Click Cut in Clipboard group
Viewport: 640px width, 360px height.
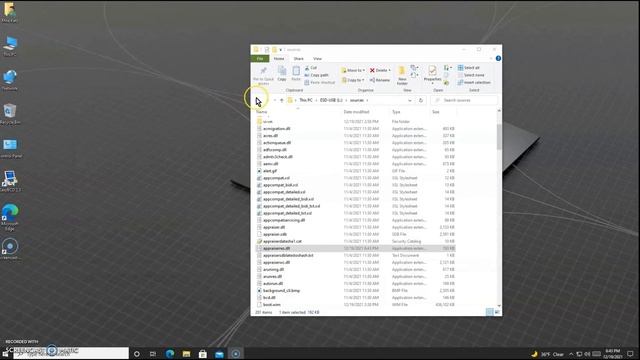pyautogui.click(x=311, y=68)
